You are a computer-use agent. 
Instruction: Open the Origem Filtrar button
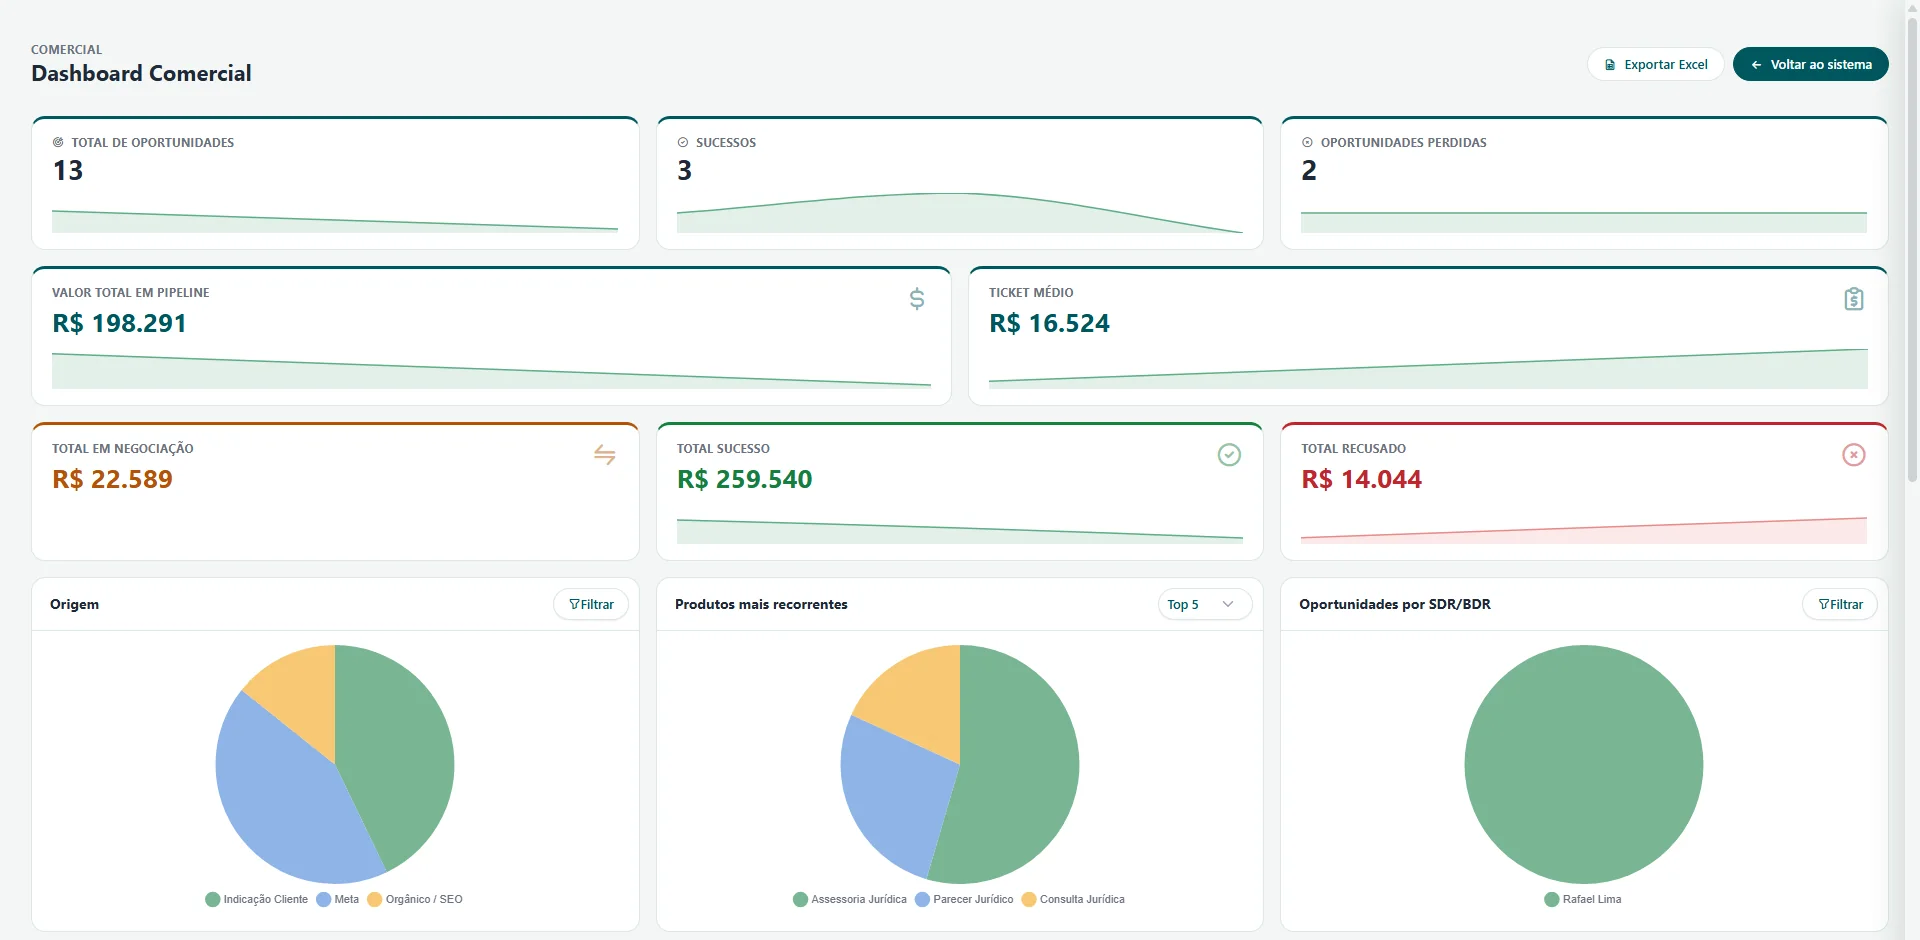591,604
